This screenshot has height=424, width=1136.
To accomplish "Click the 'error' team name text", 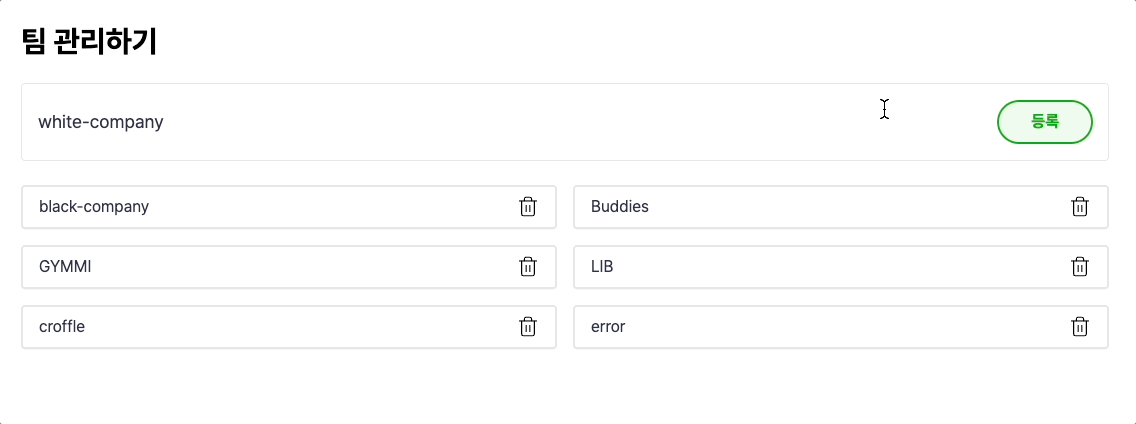I will point(608,327).
